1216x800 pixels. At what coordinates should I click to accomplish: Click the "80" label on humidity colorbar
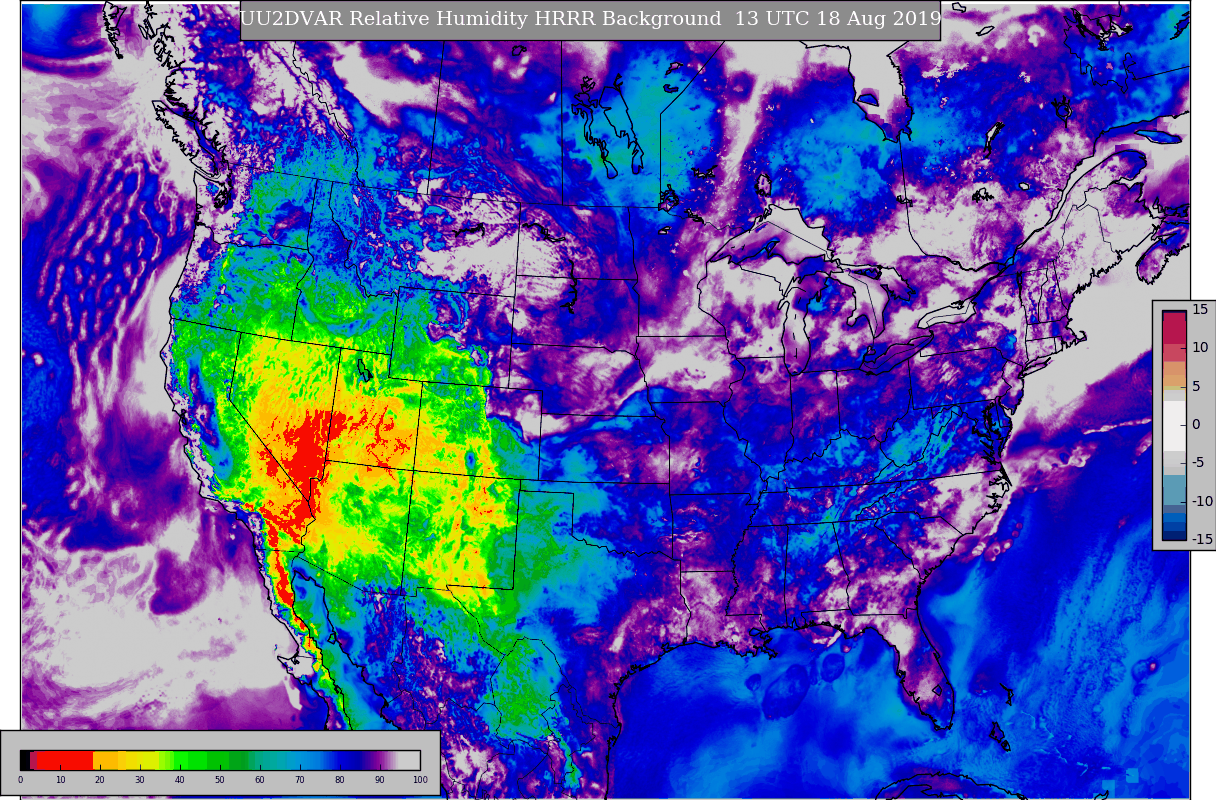pos(340,780)
